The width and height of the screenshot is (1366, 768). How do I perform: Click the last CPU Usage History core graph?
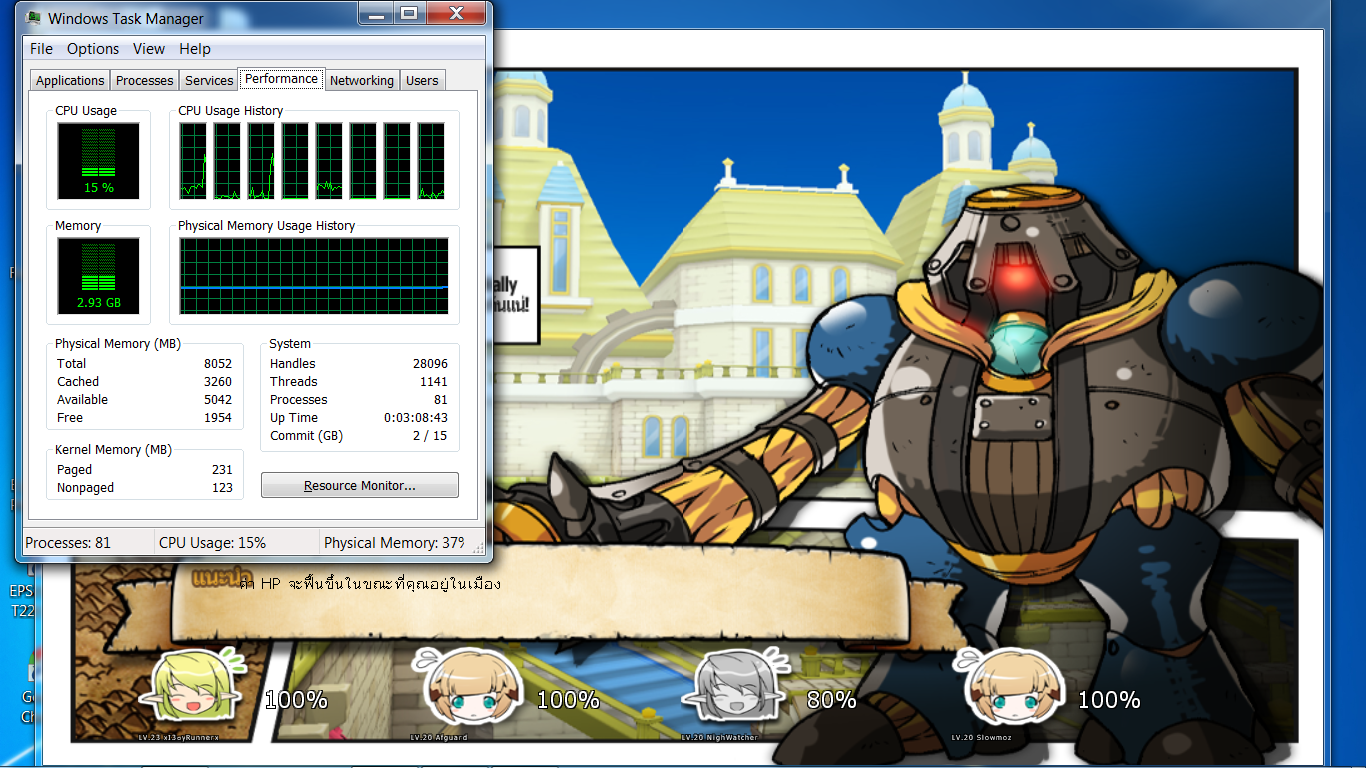point(431,160)
